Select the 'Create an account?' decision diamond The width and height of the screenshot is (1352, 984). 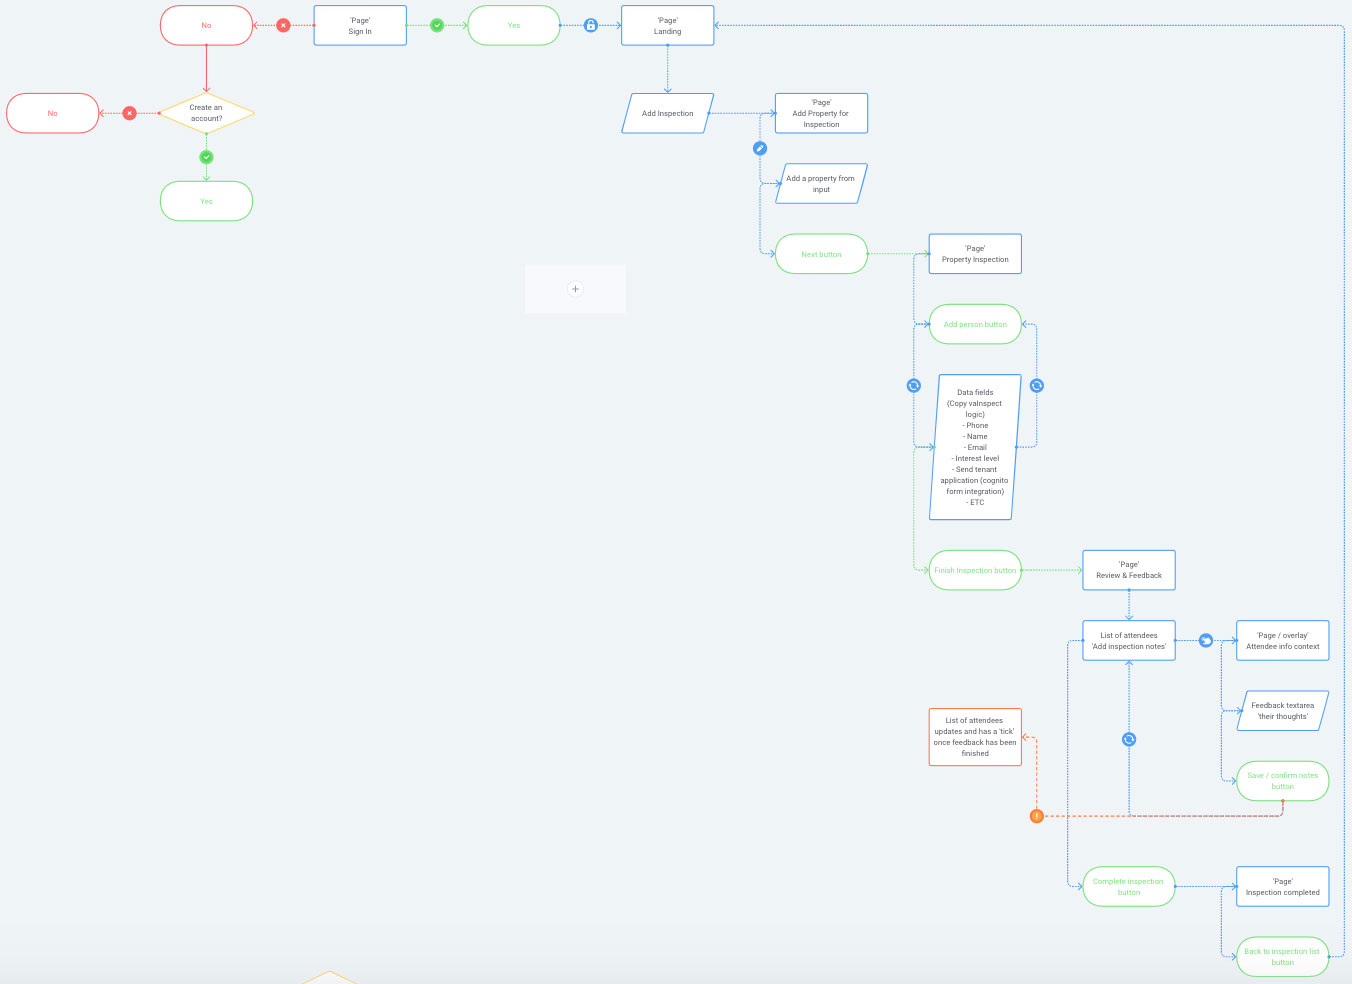[x=206, y=113]
